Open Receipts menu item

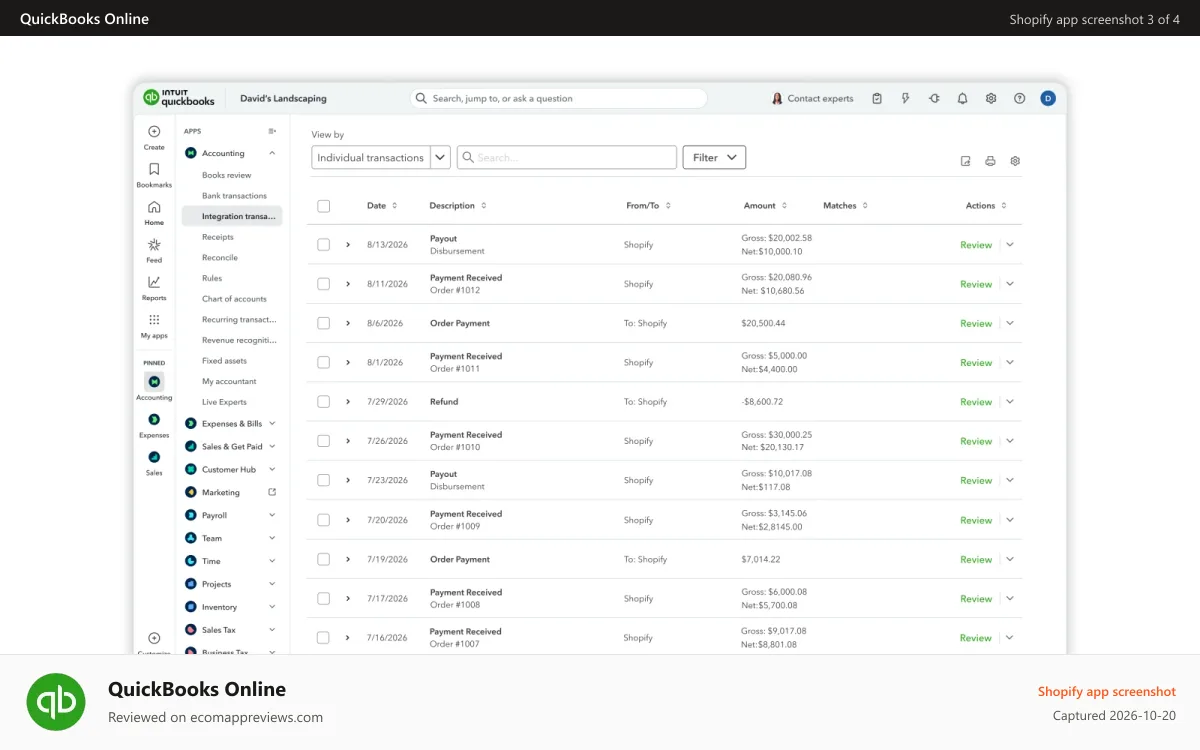point(217,237)
